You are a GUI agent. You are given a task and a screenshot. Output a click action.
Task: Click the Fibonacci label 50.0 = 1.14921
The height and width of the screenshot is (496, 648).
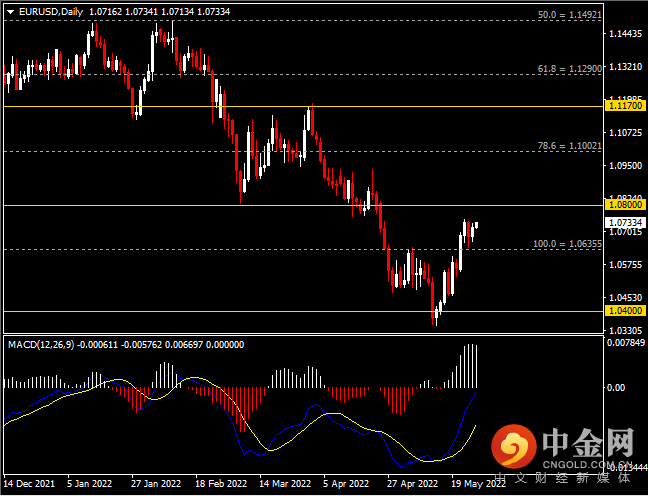(x=569, y=15)
